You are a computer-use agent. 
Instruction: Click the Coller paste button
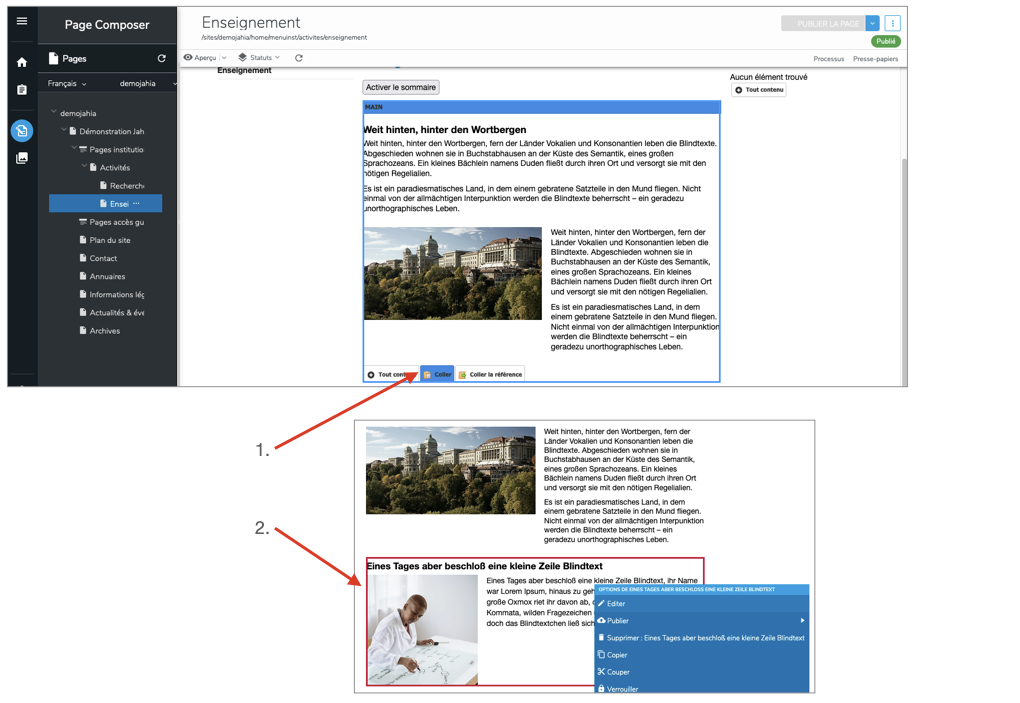pyautogui.click(x=437, y=374)
